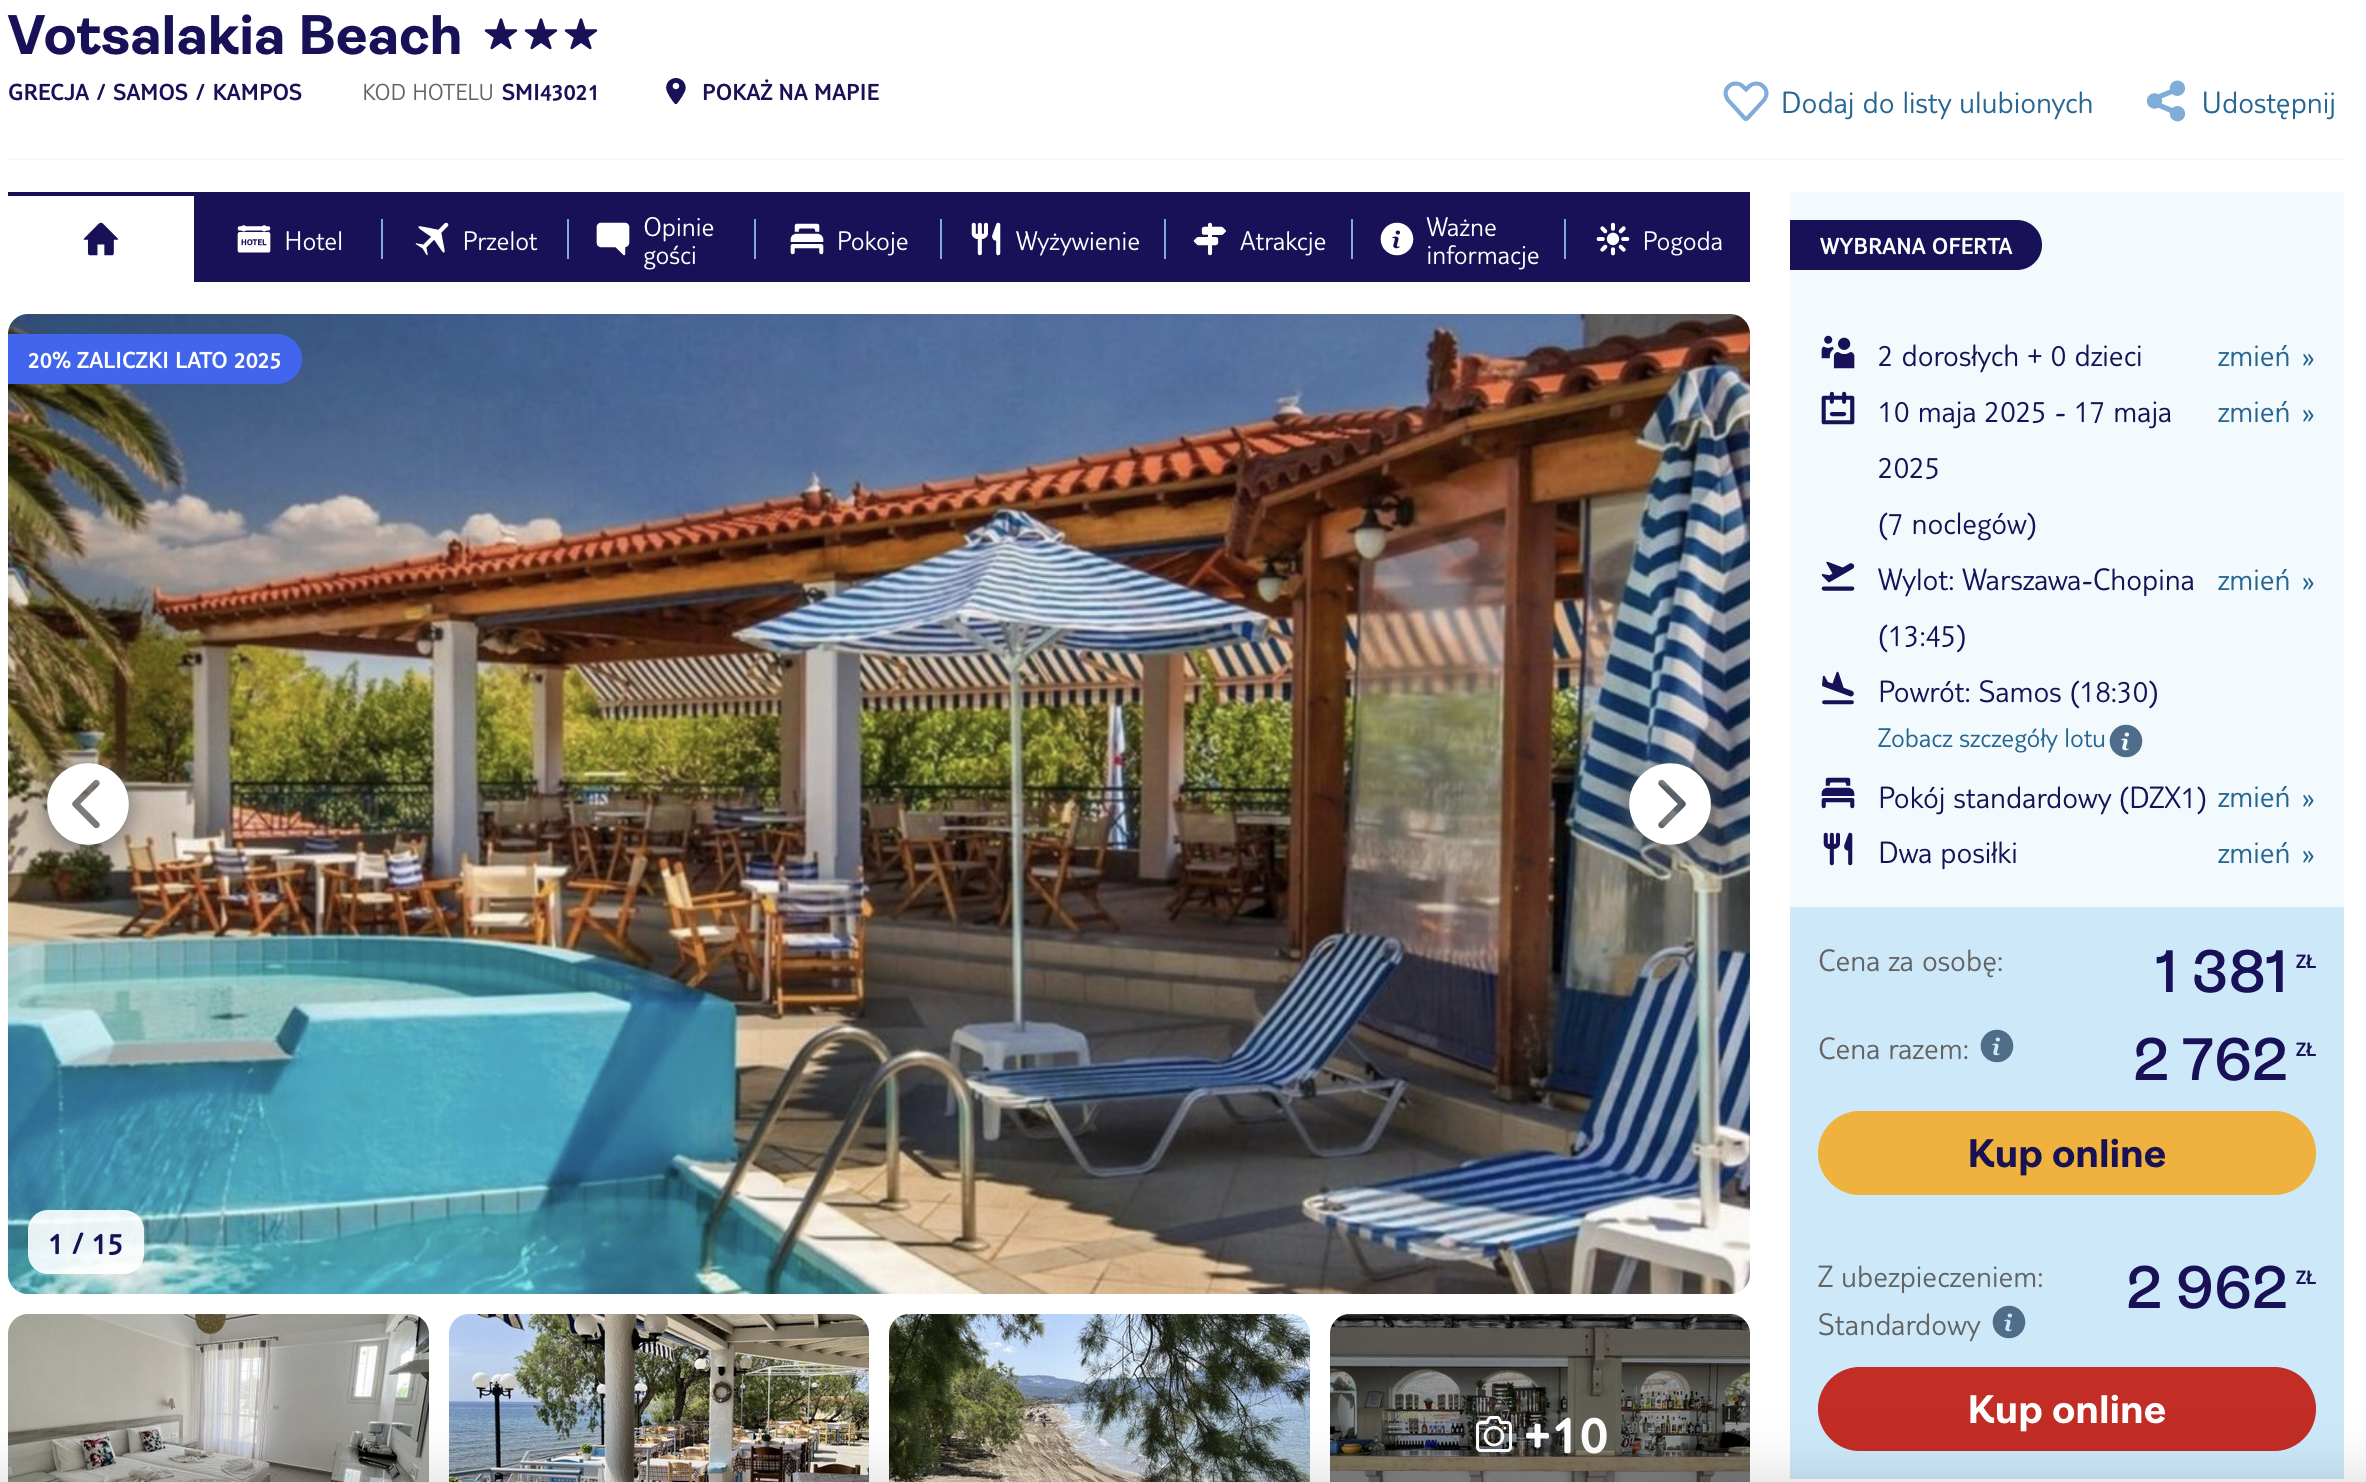Screen dimensions: 2366x1482
Task: Change room type via zmień link
Action: coord(2265,798)
